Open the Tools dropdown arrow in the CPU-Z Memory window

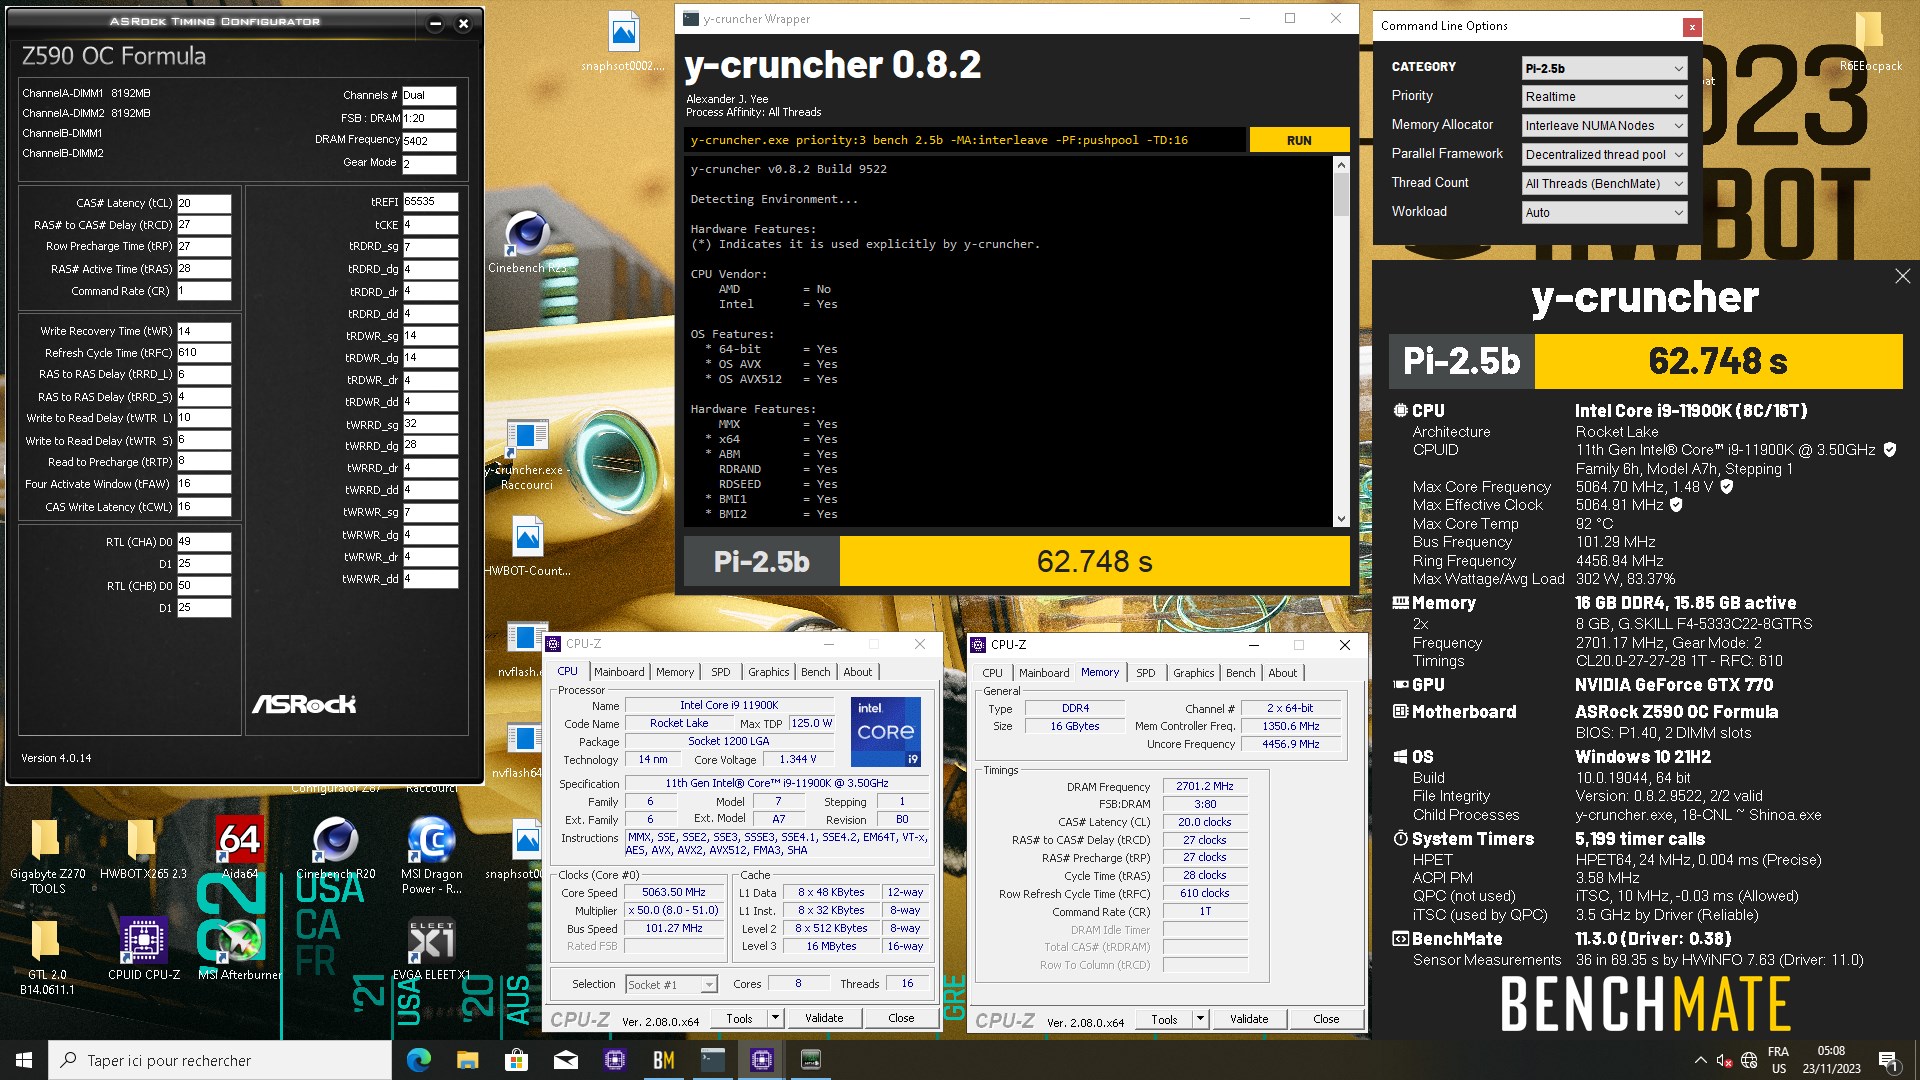(1200, 1019)
